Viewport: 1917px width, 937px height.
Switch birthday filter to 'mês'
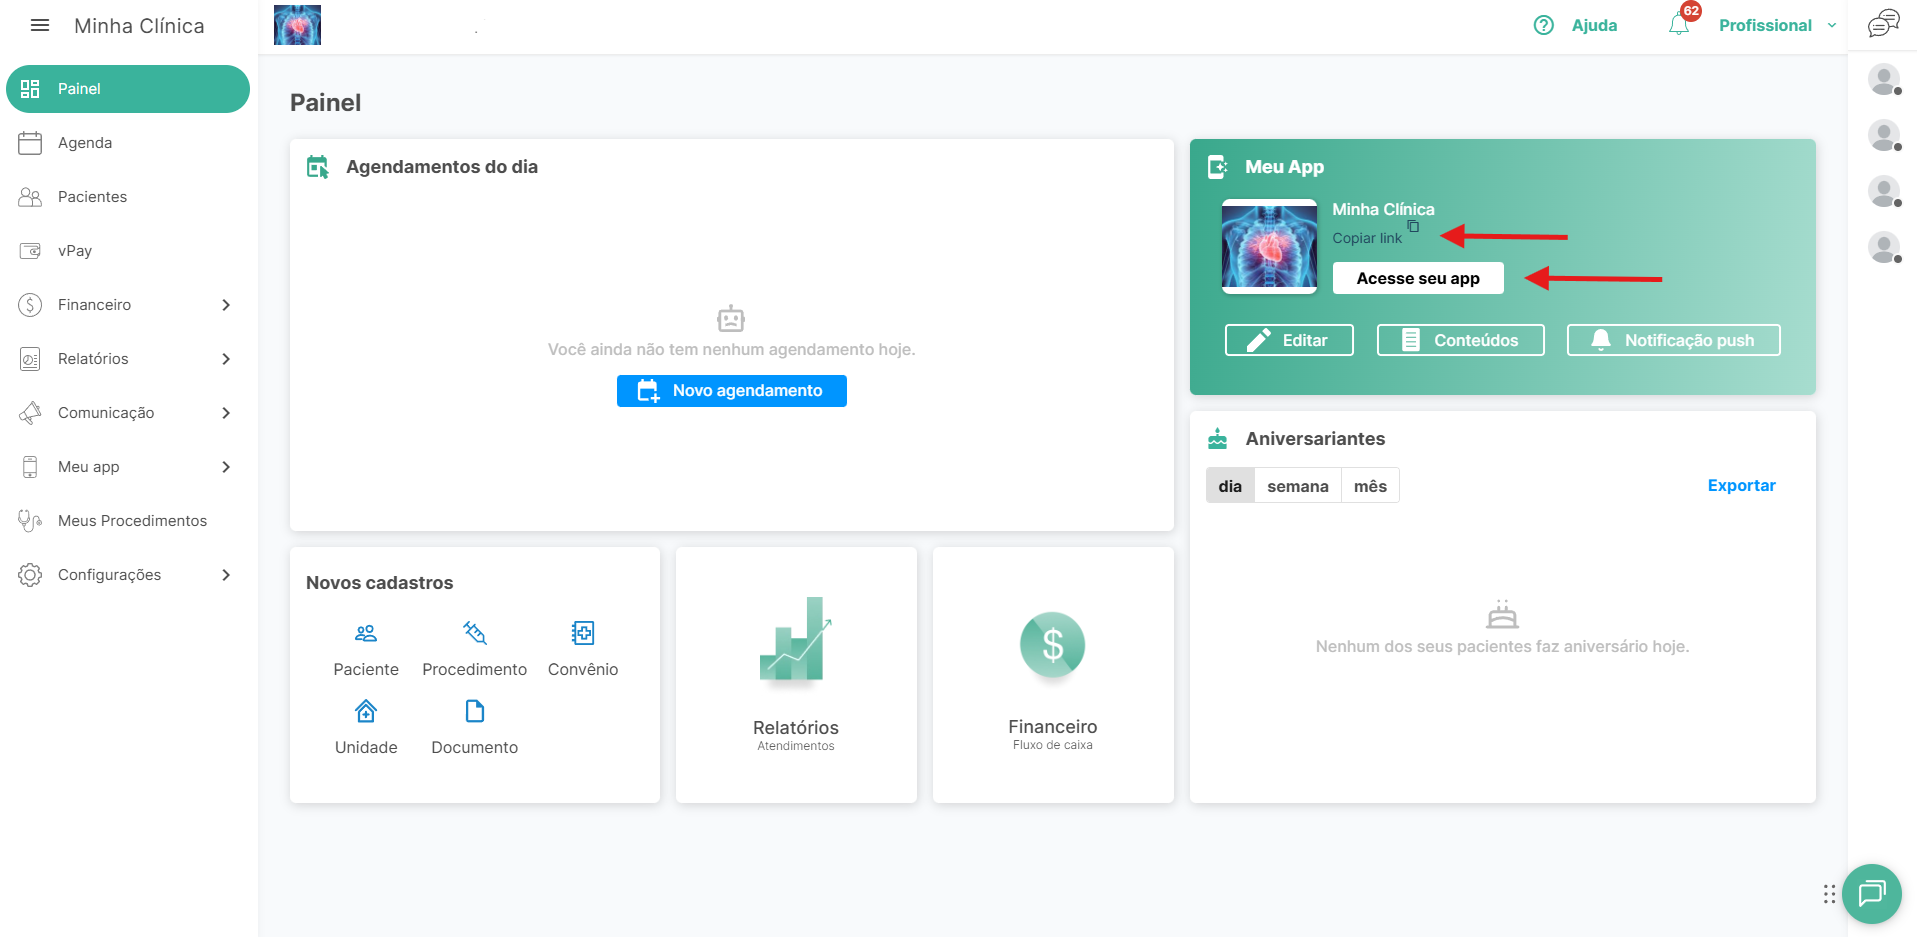tap(1369, 486)
